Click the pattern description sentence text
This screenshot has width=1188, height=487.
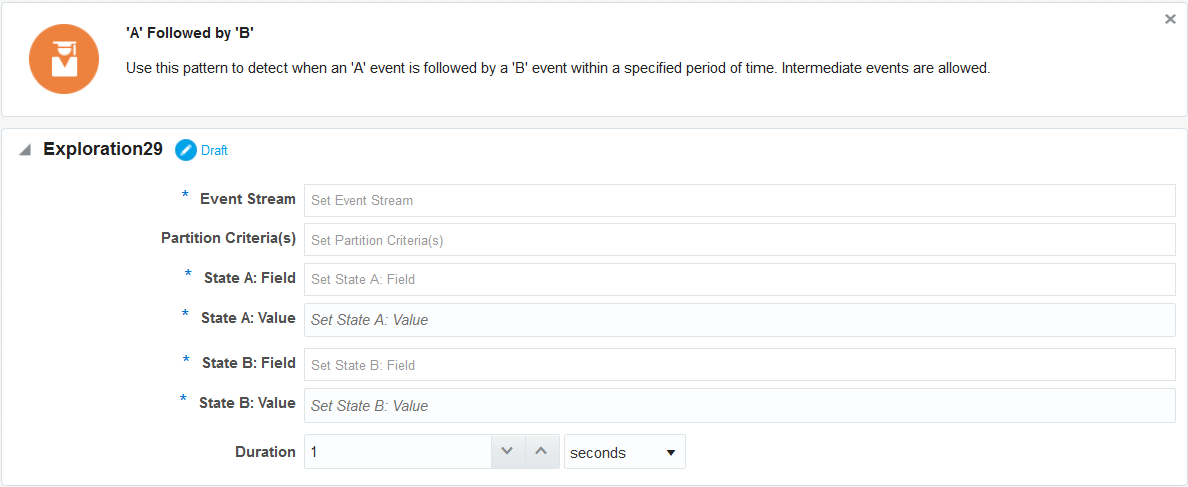click(x=558, y=68)
